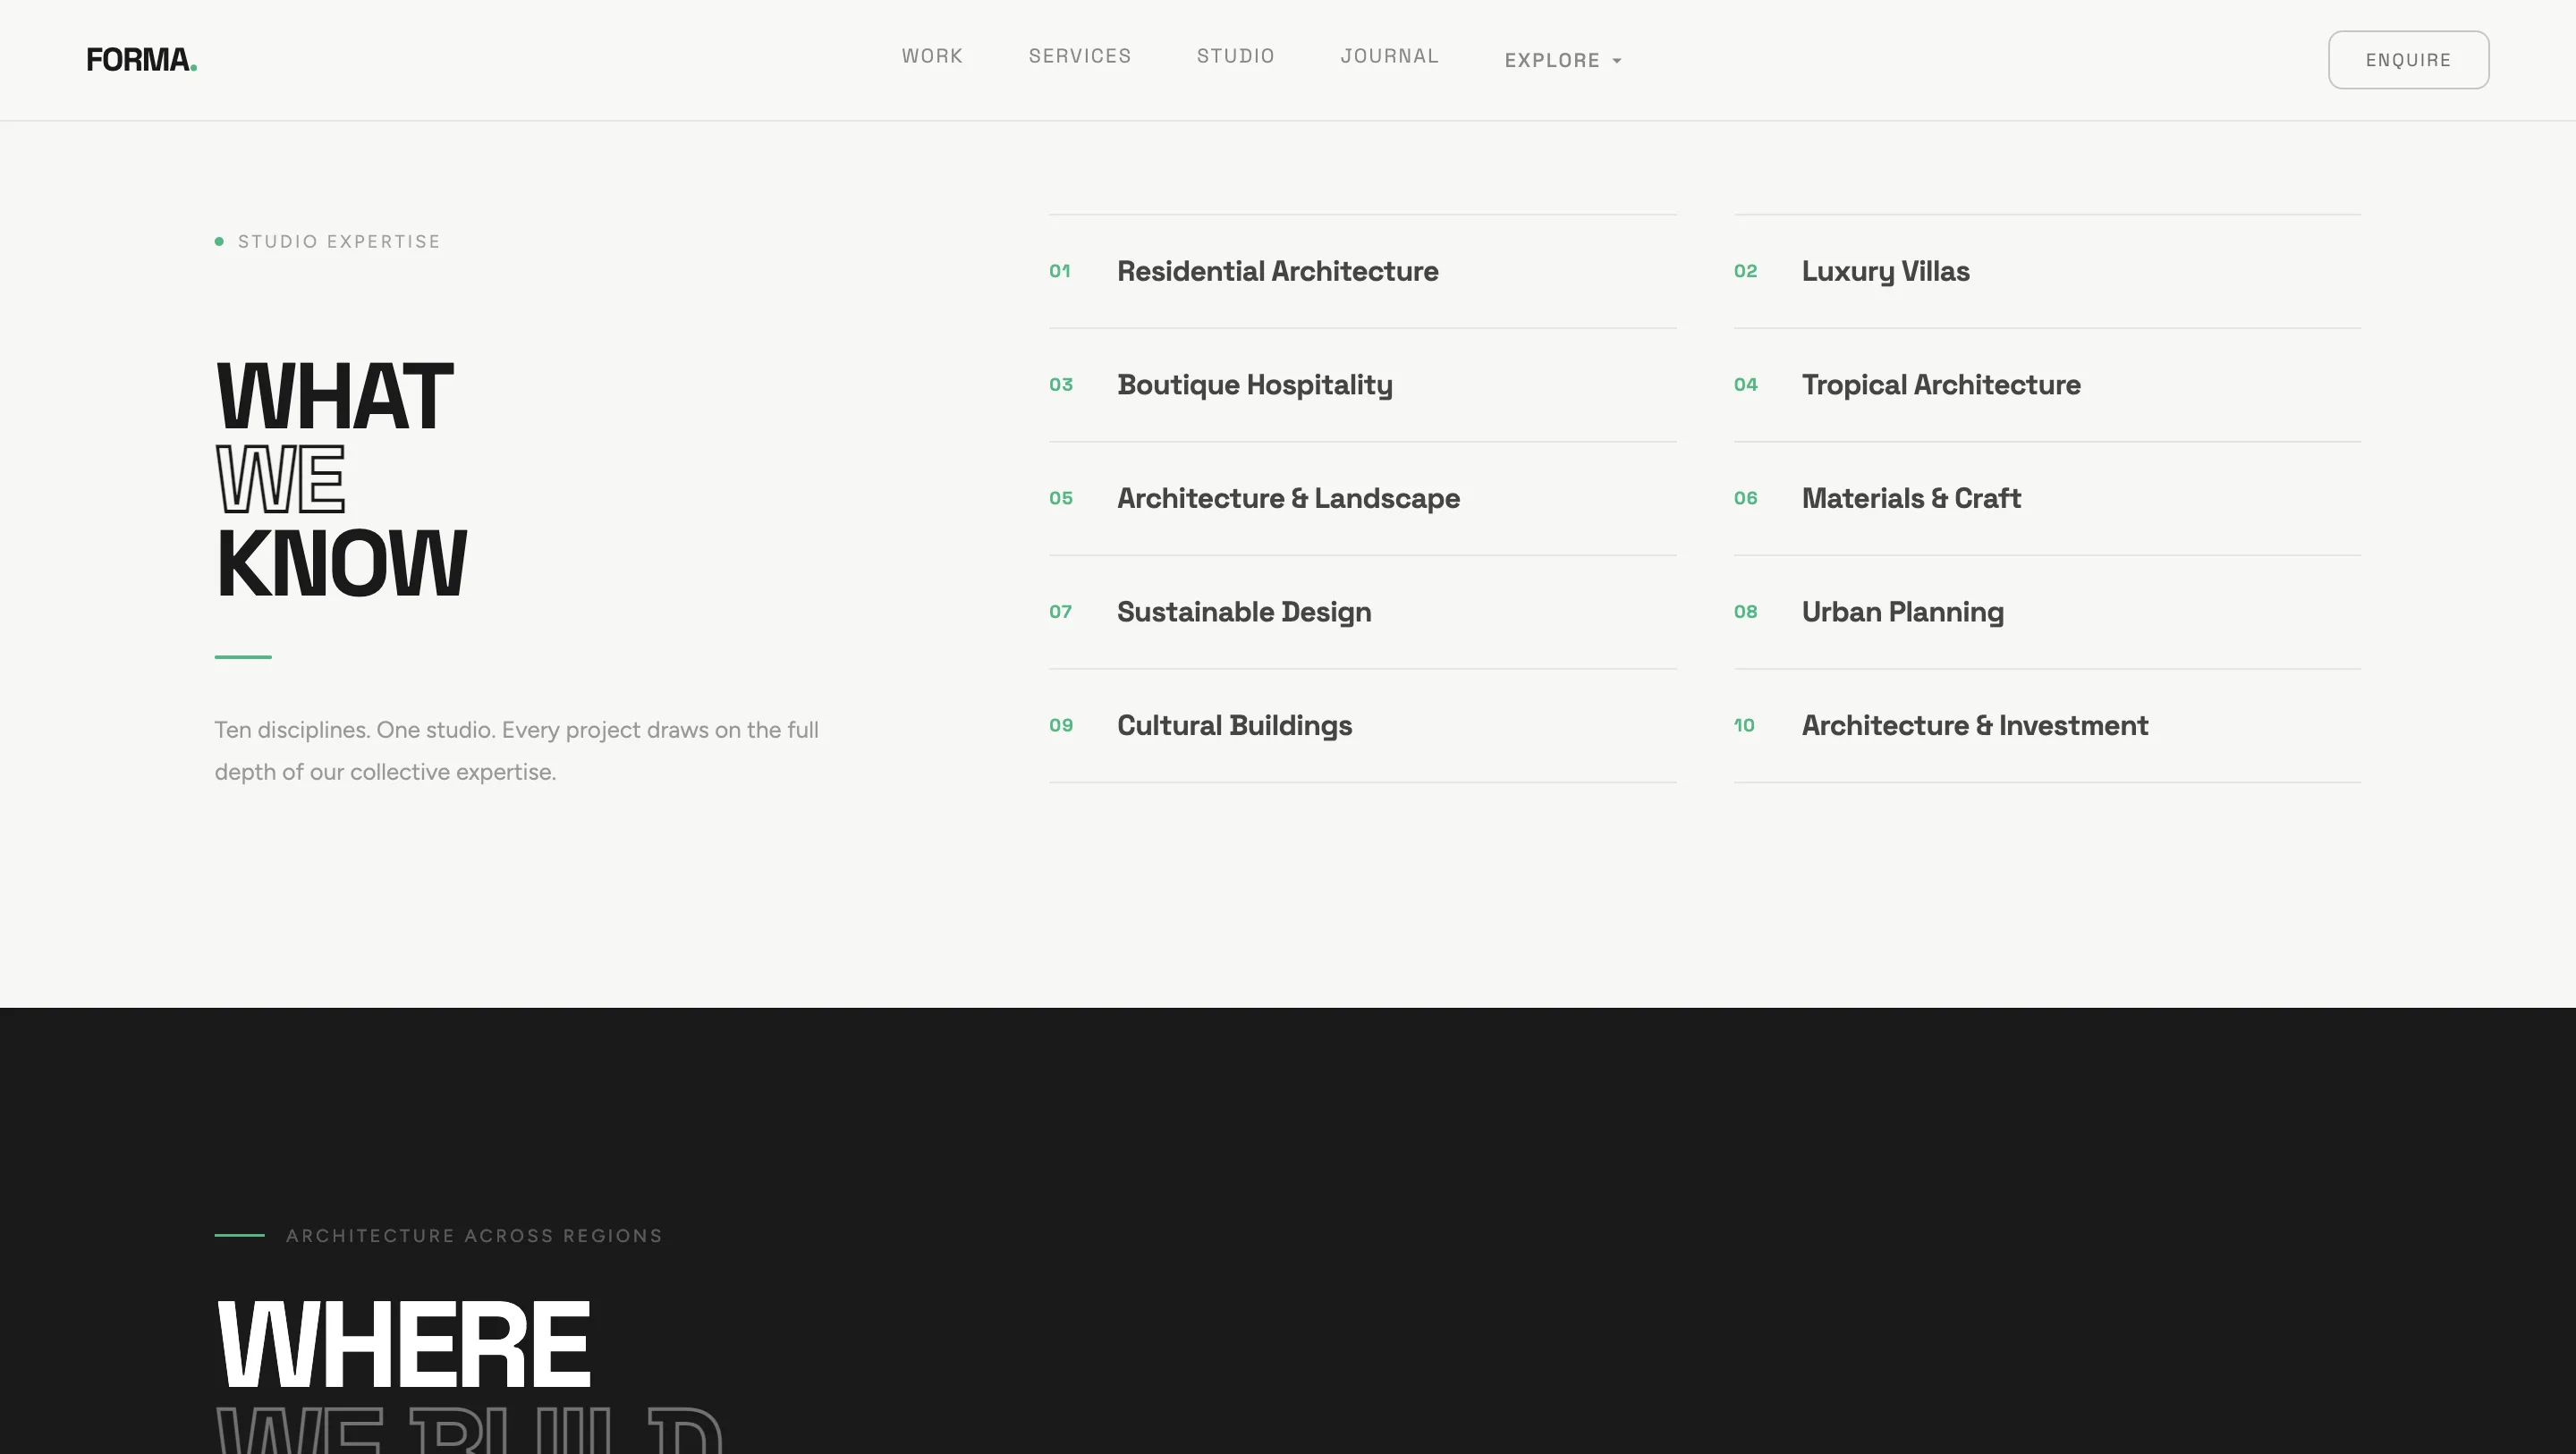
Task: Select Residential Architecture expertise item
Action: [x=1278, y=271]
